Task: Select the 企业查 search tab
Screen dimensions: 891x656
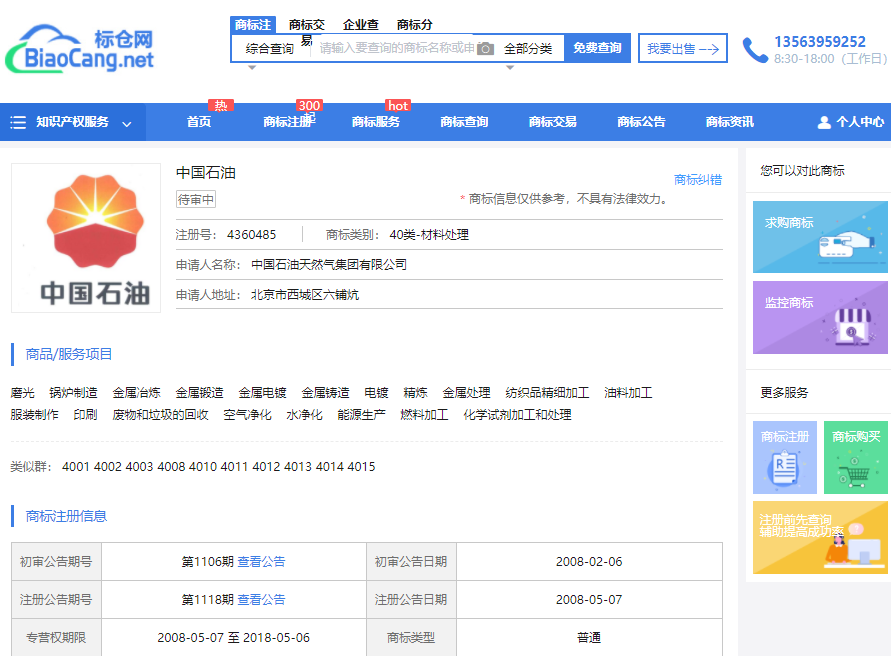Action: click(x=361, y=24)
